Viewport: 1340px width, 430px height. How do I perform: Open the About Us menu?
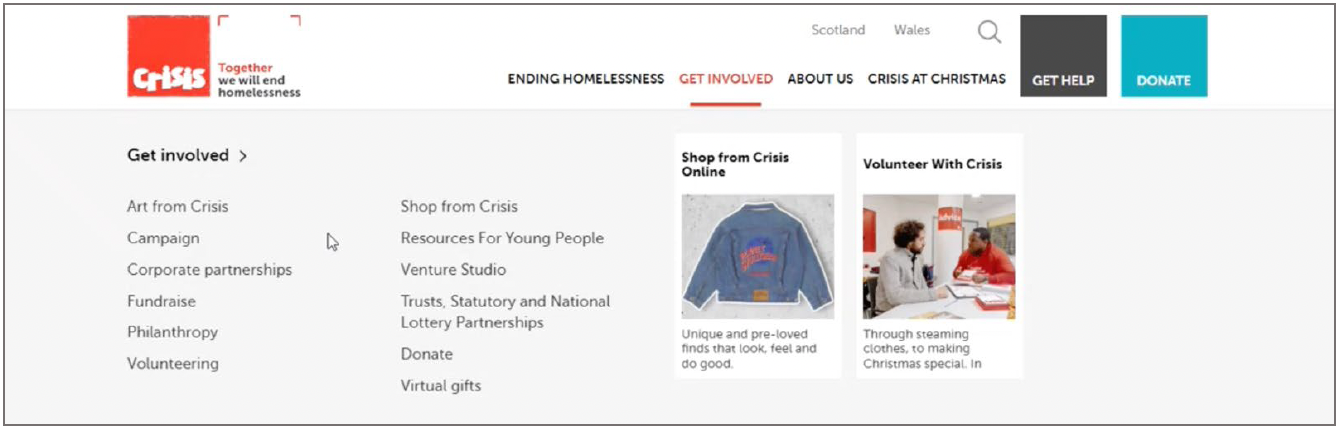(820, 79)
